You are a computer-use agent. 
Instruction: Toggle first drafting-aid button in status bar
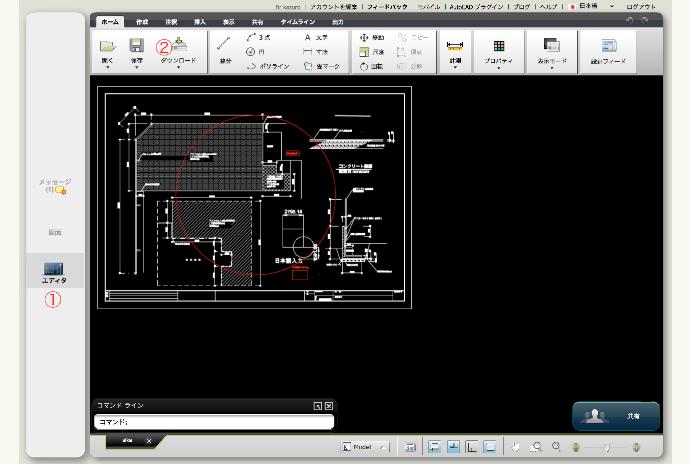coord(434,447)
